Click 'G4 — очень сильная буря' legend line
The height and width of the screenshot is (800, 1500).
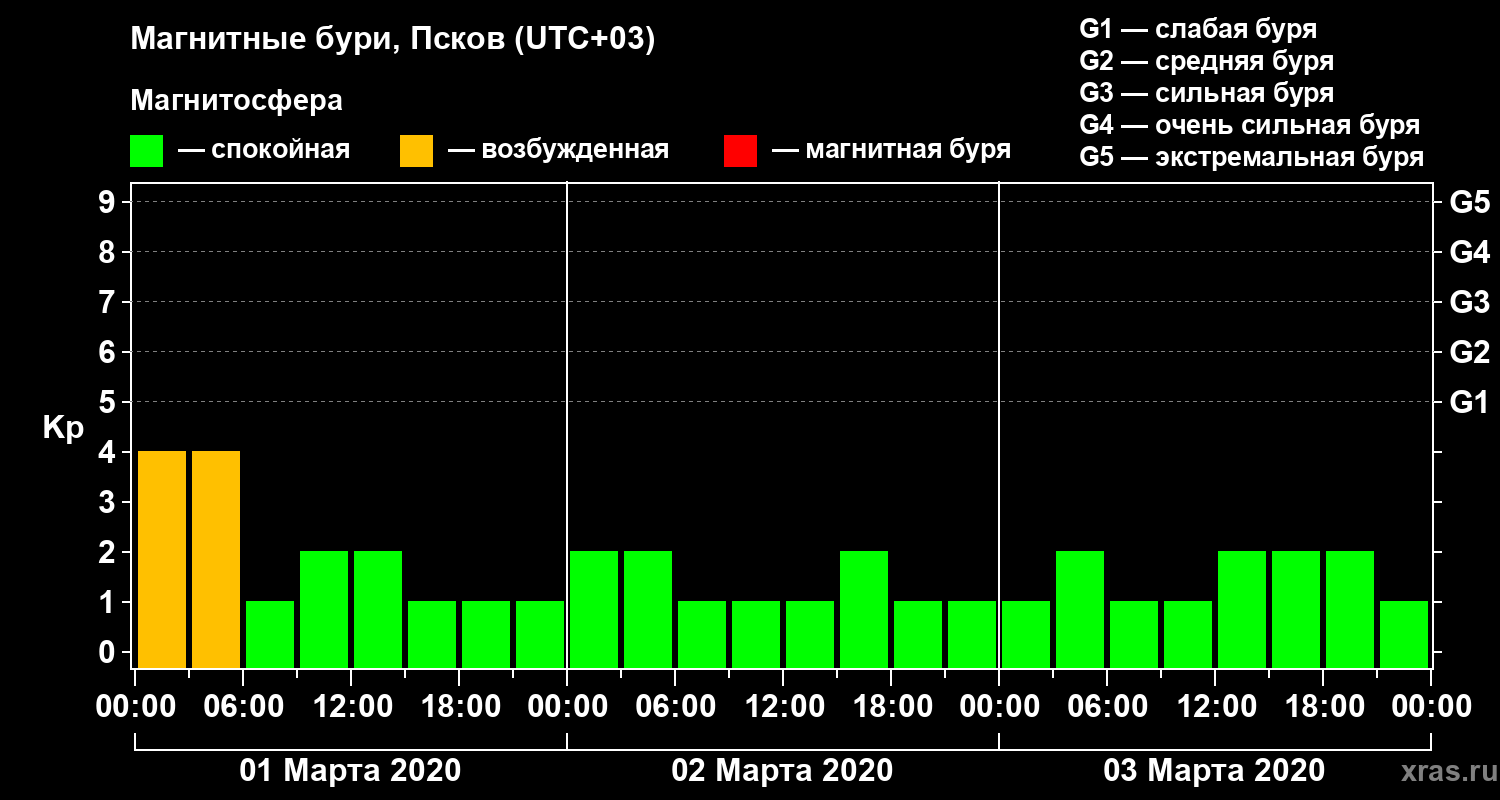coord(1250,125)
